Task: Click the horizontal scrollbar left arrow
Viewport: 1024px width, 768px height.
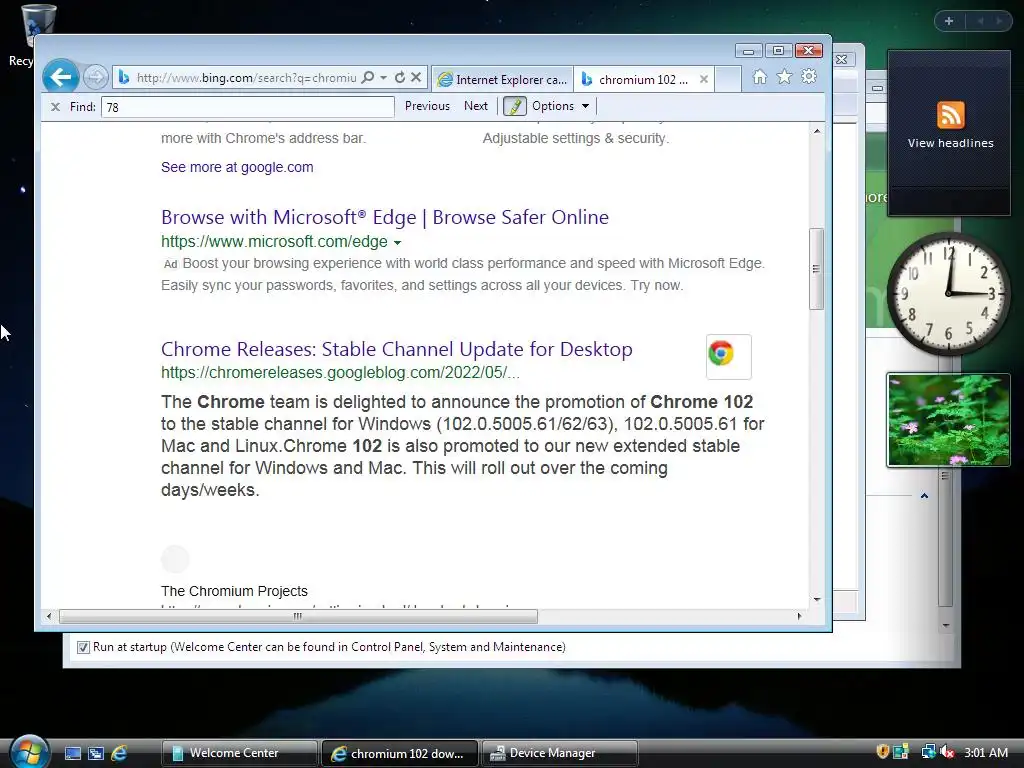Action: (x=49, y=616)
